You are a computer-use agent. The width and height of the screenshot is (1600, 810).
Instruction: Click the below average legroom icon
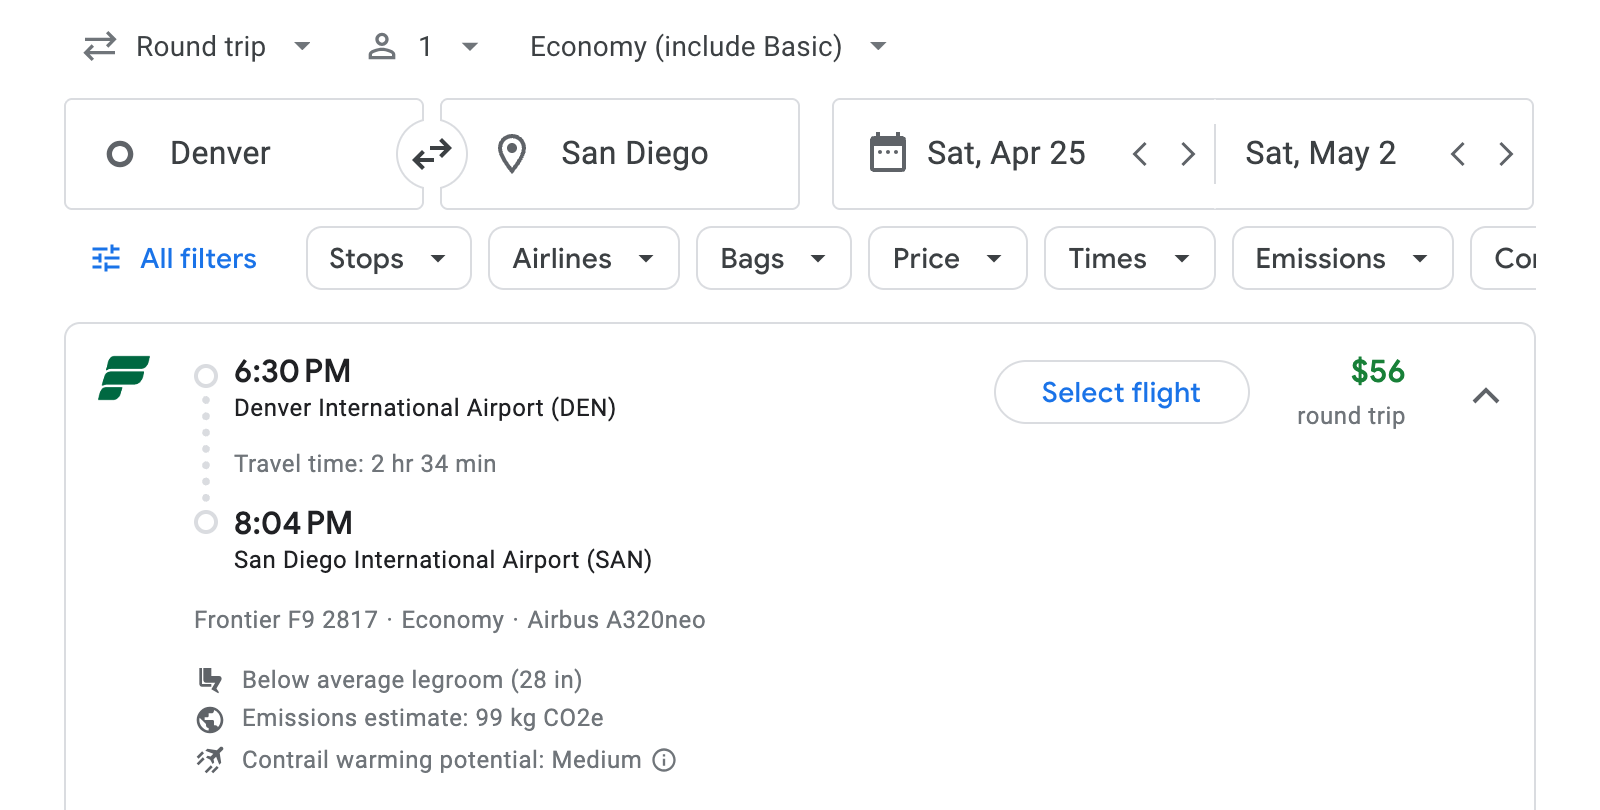(210, 679)
